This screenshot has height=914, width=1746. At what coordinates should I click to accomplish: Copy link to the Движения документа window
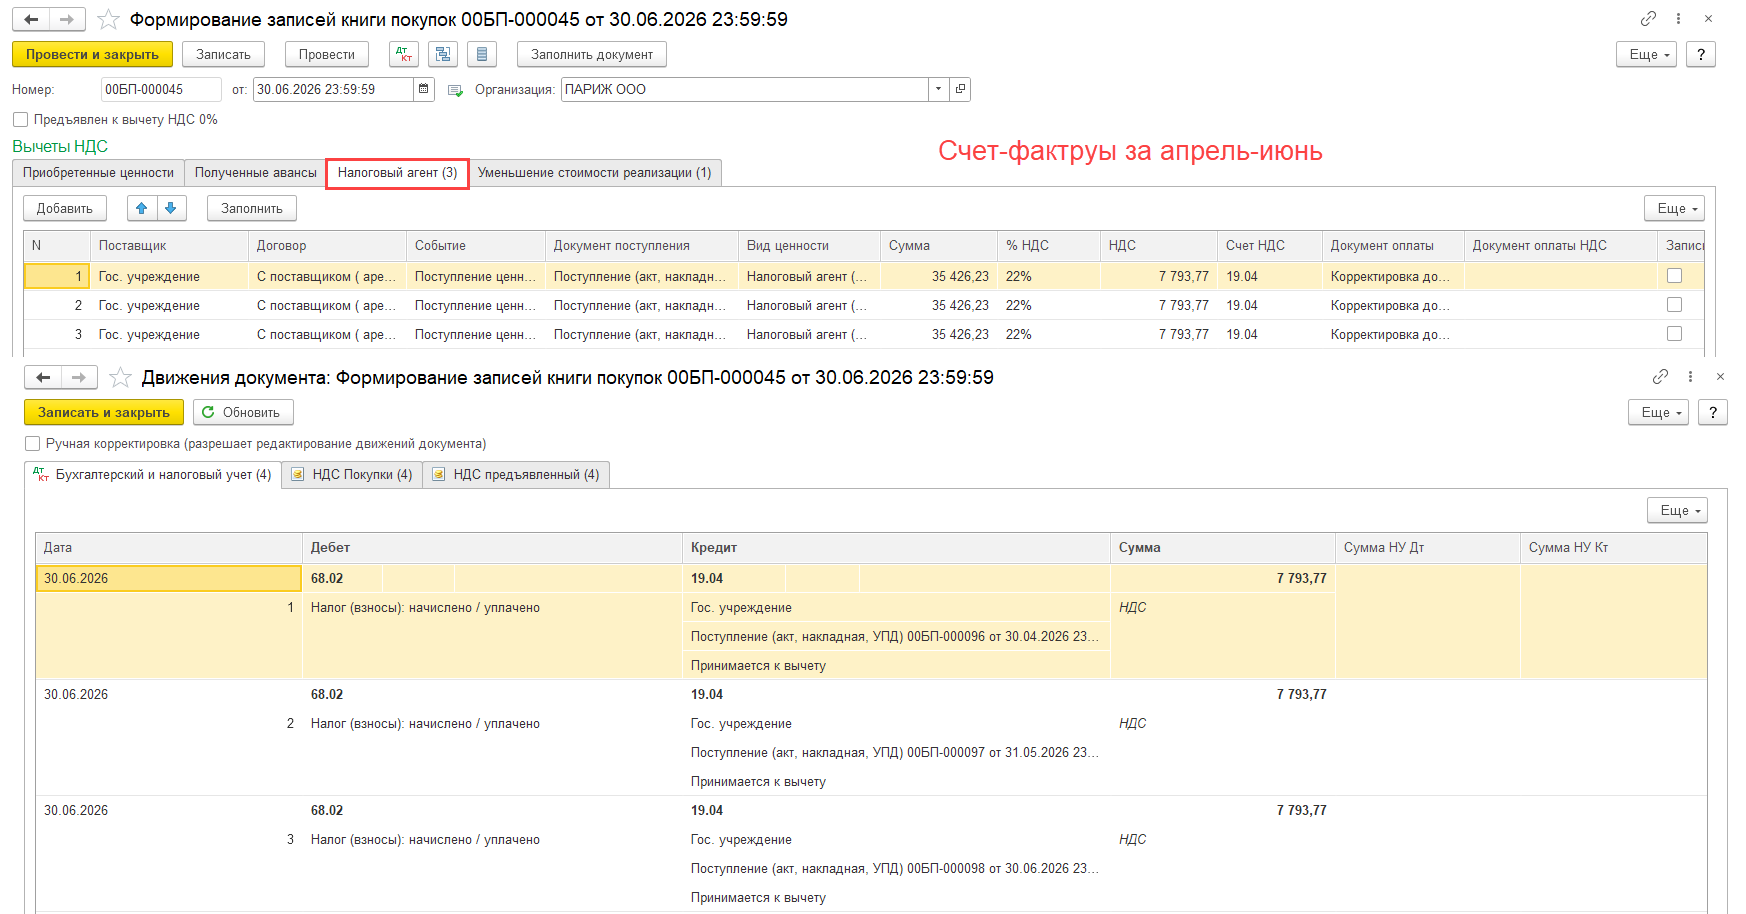click(1661, 377)
